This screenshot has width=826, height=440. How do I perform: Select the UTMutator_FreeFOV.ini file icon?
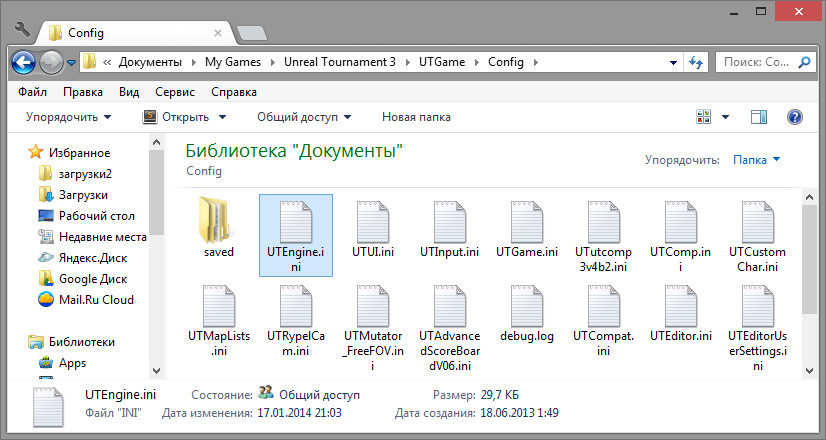[373, 306]
